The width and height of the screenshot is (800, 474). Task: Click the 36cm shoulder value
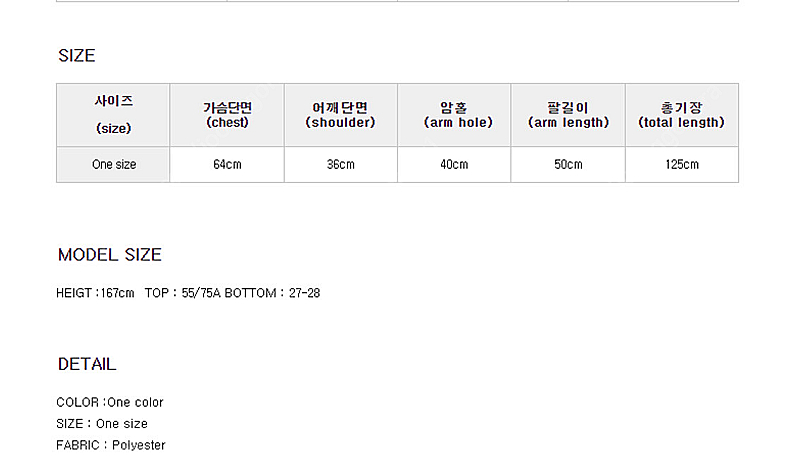point(340,164)
